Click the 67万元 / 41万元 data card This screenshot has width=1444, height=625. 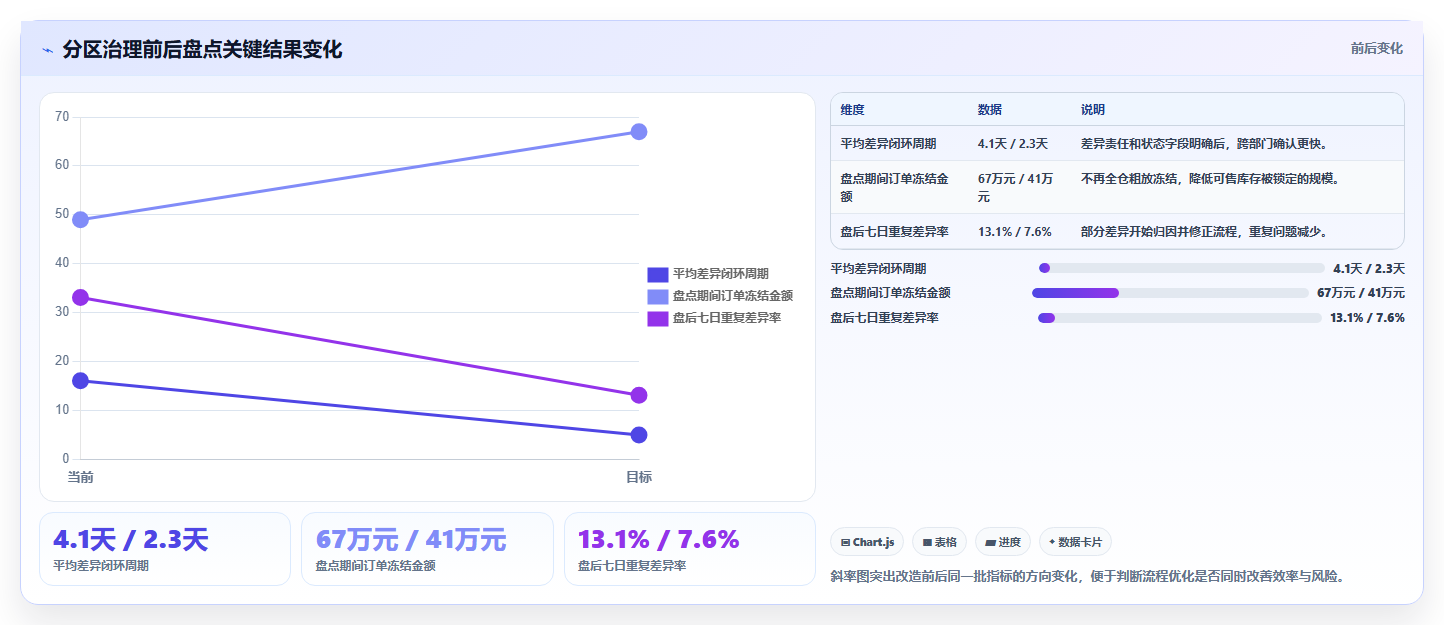[x=427, y=549]
